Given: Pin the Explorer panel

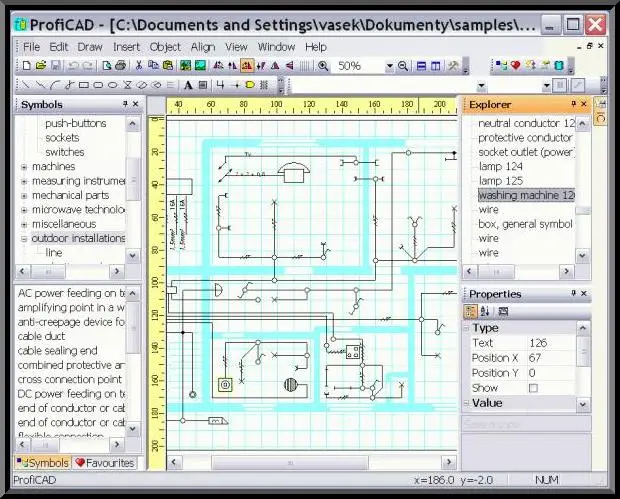Looking at the screenshot, I should pos(573,104).
